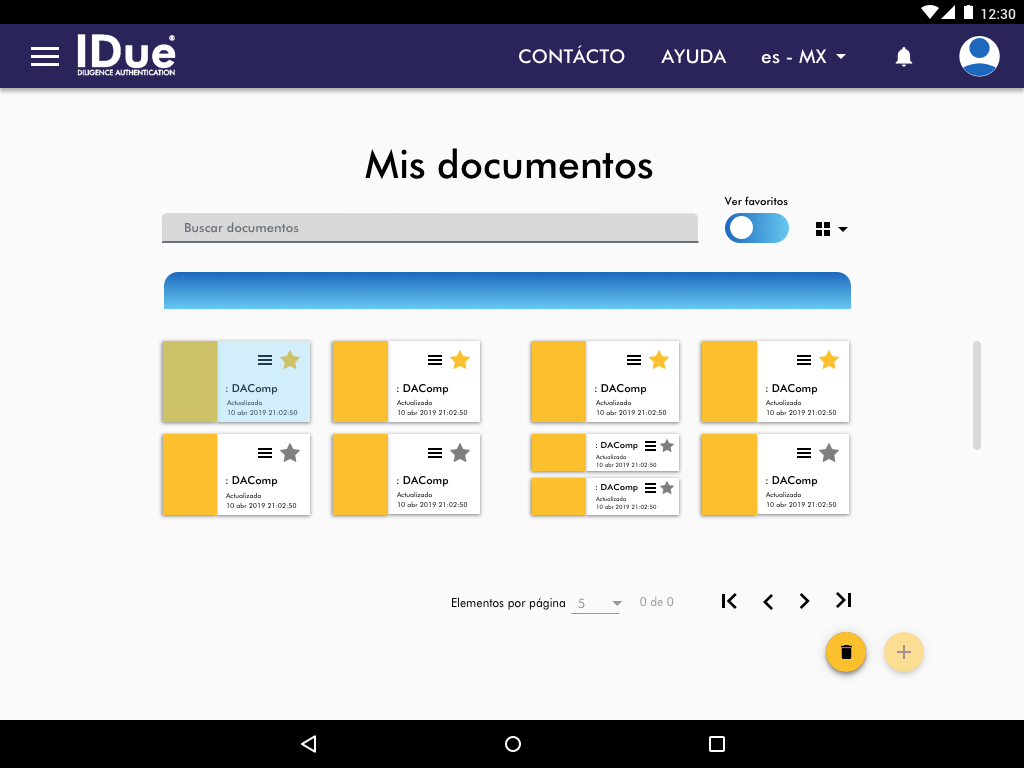Focus the Buscar documentos search field

430,228
